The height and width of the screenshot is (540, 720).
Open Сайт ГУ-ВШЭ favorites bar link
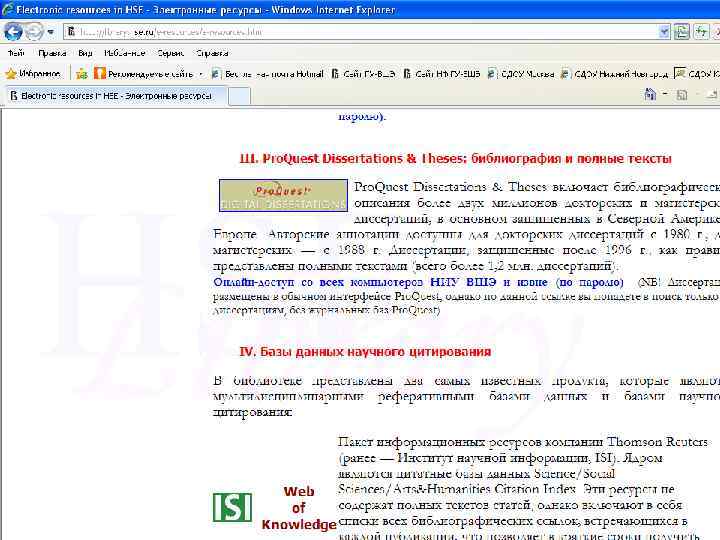pyautogui.click(x=363, y=73)
